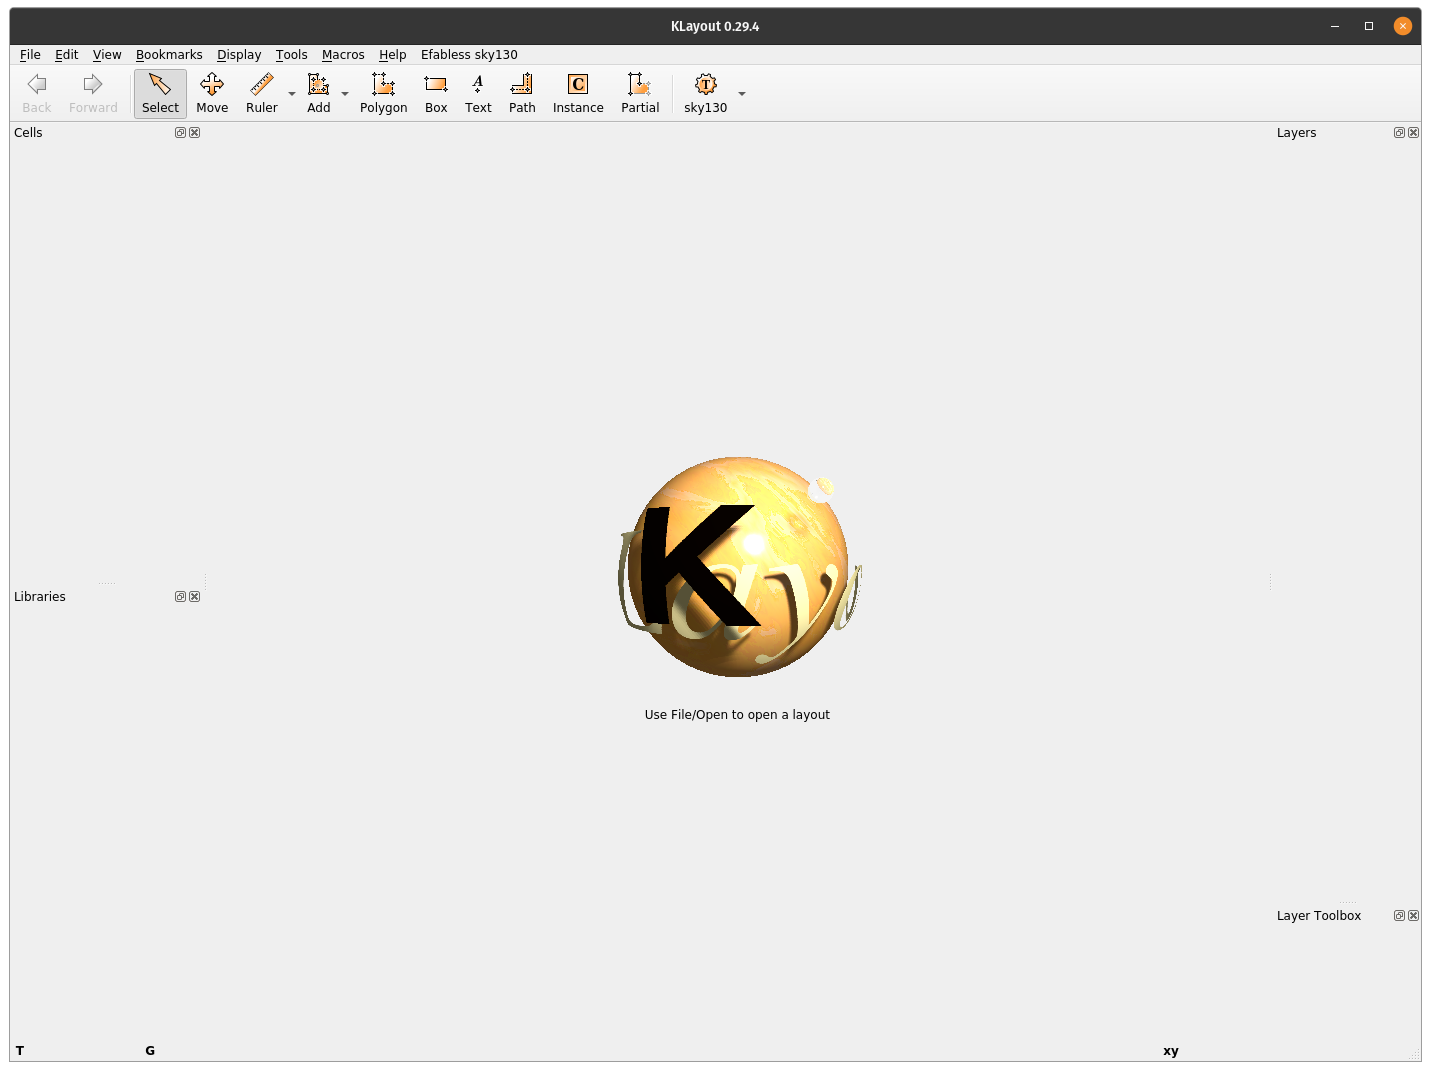
Task: Open the sky130 technology dropdown arrow
Action: [x=742, y=94]
